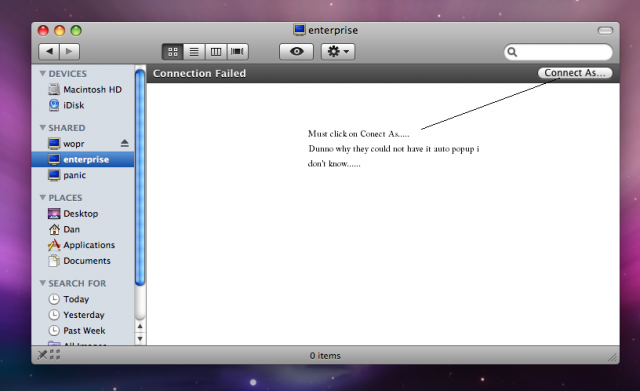The width and height of the screenshot is (640, 391).
Task: Select enterprise in the sidebar
Action: (83, 159)
